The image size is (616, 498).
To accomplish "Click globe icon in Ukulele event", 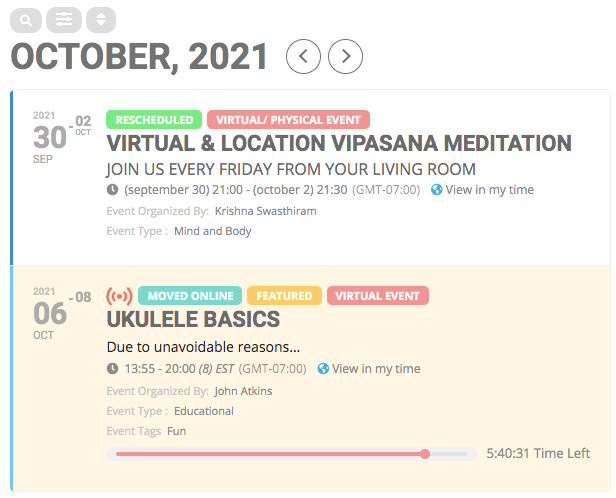I will coord(323,369).
